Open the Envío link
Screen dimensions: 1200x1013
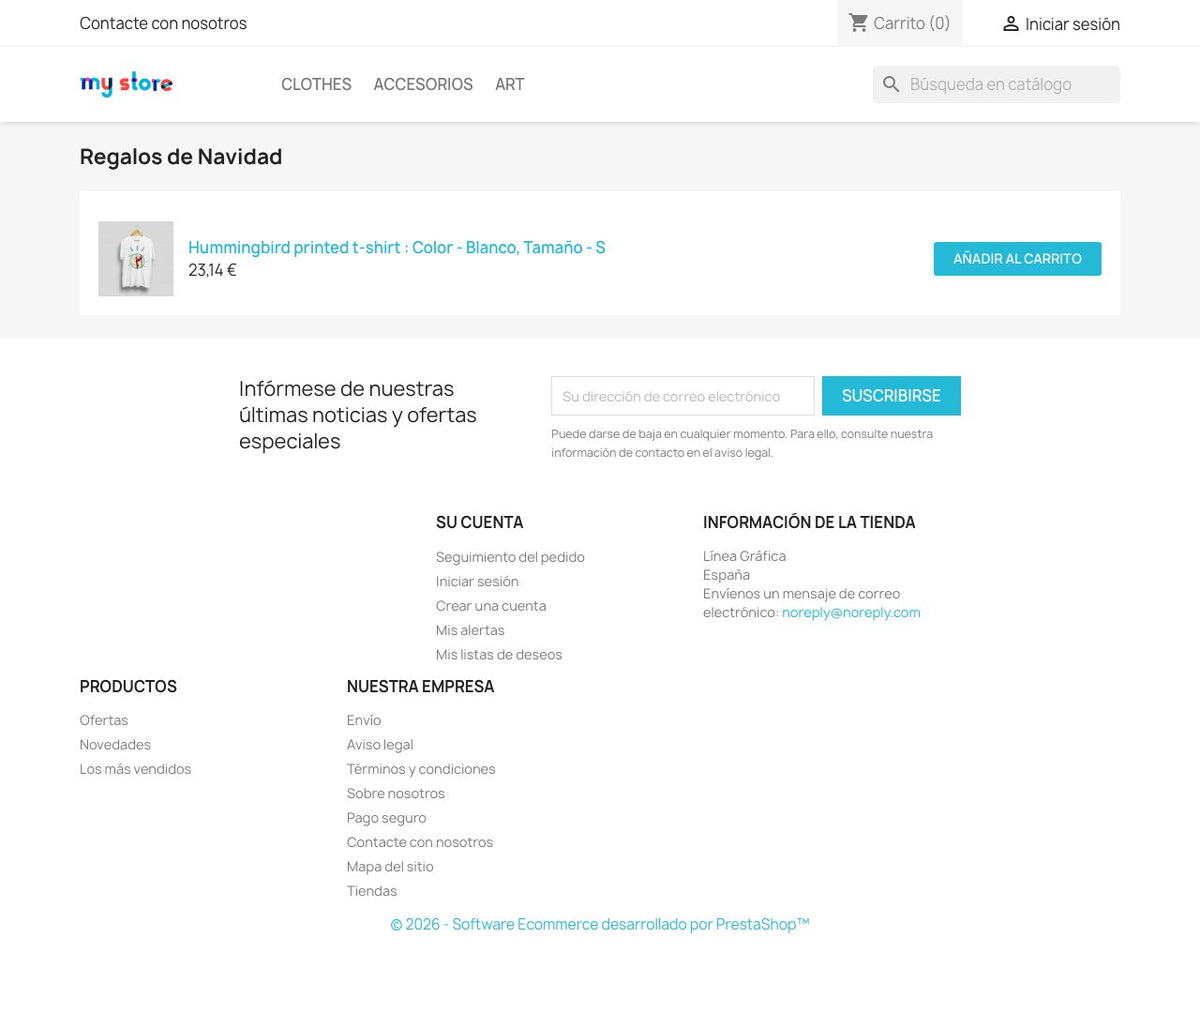(x=364, y=720)
